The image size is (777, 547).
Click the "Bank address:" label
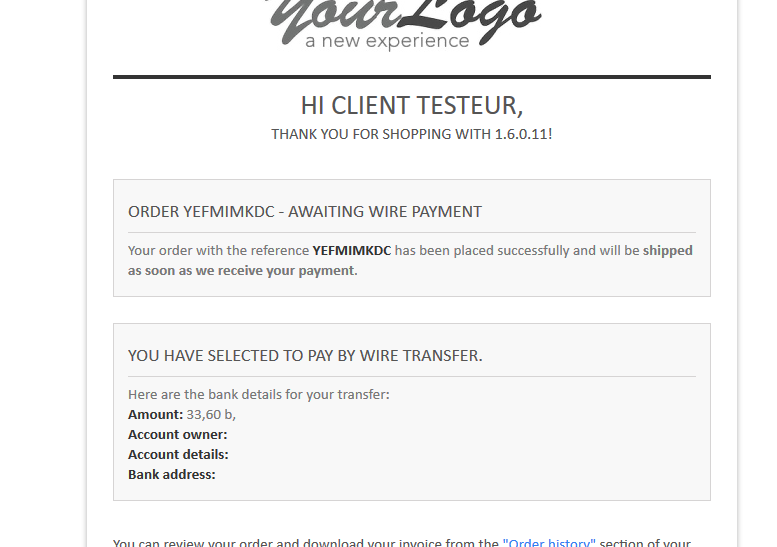(x=171, y=474)
